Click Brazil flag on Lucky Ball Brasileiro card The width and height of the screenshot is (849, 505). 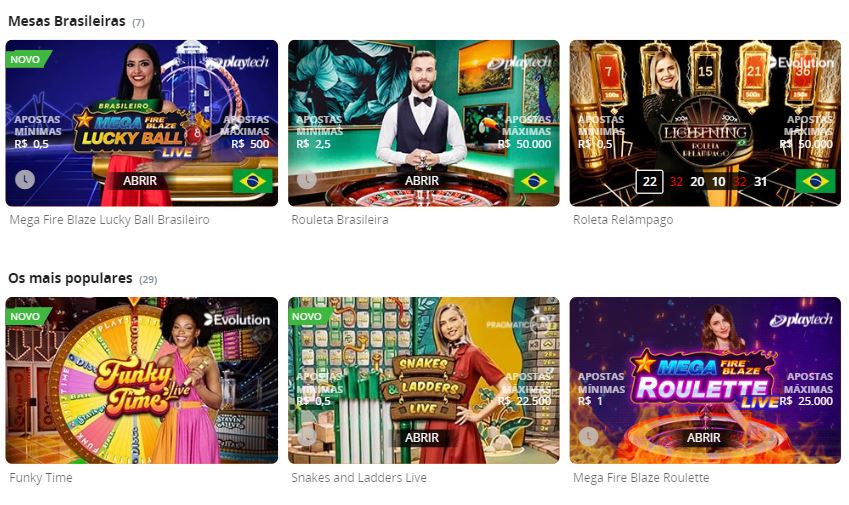click(252, 181)
